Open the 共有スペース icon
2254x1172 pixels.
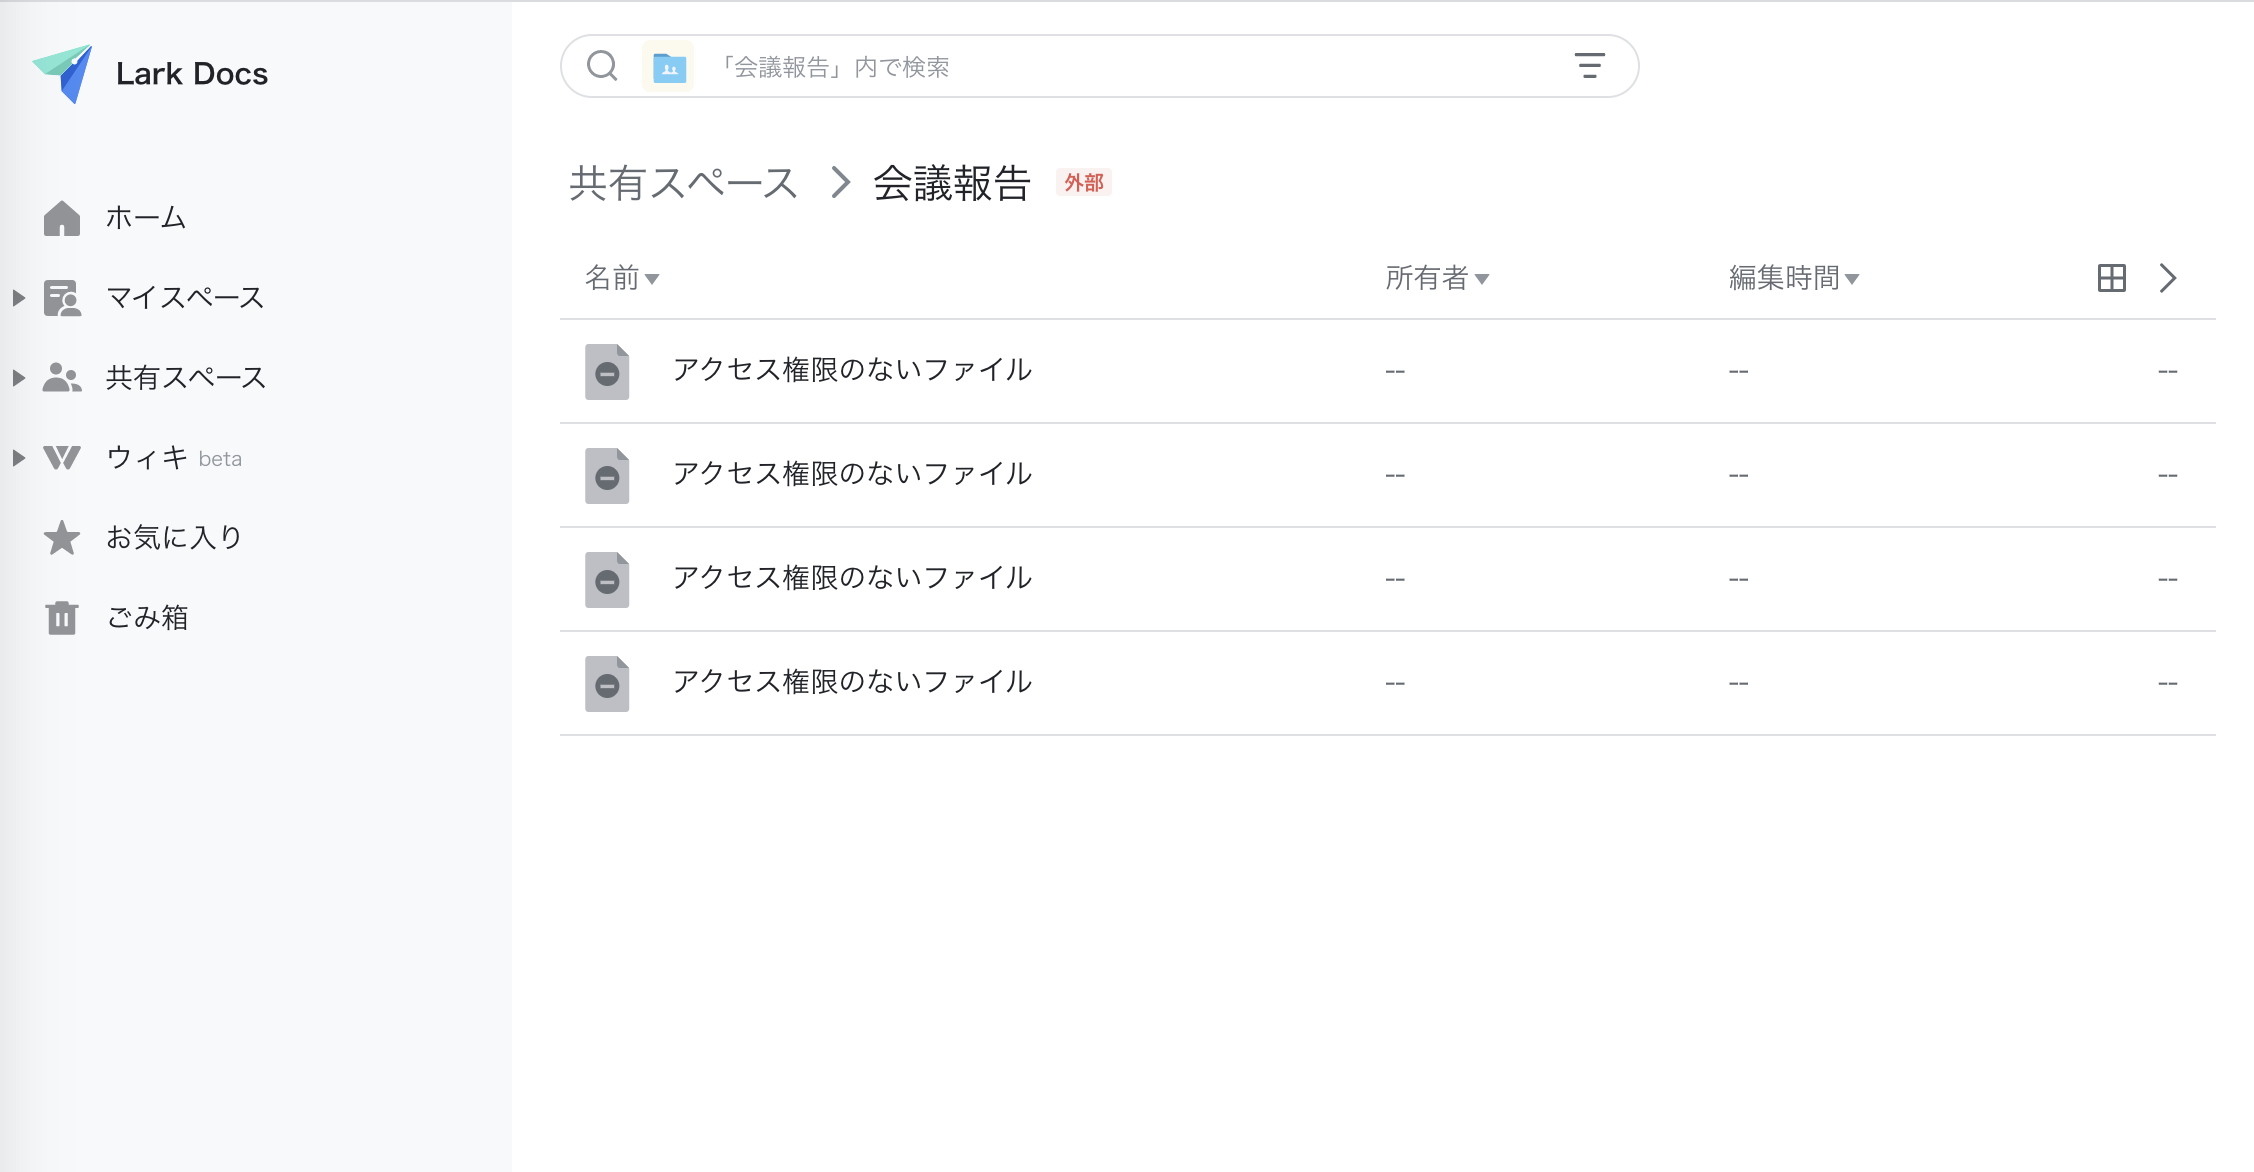[63, 377]
